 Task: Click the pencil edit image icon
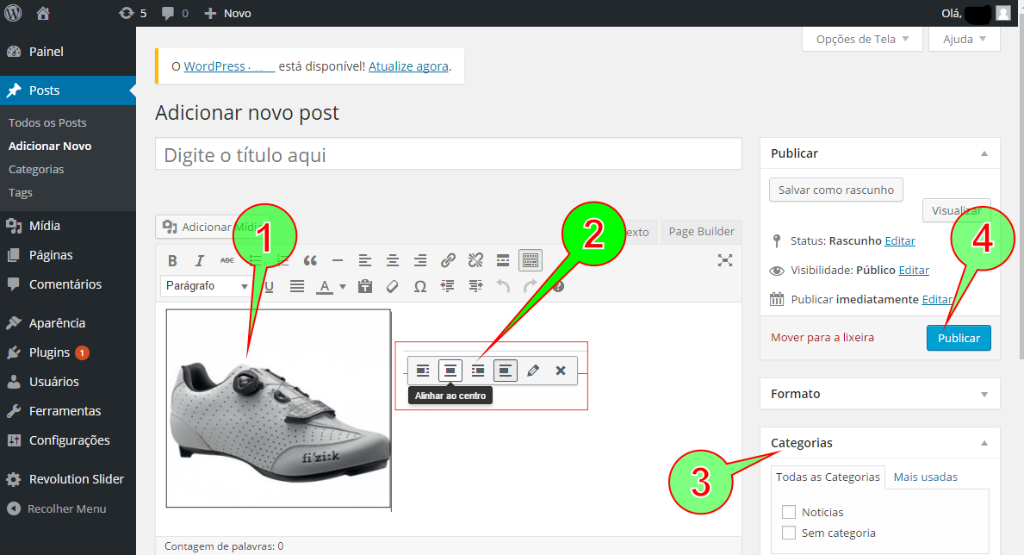[x=533, y=371]
